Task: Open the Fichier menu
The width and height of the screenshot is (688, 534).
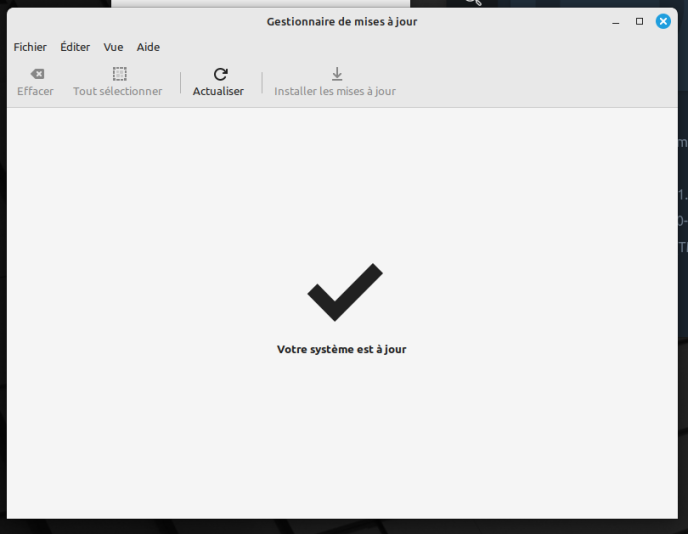Action: [30, 47]
